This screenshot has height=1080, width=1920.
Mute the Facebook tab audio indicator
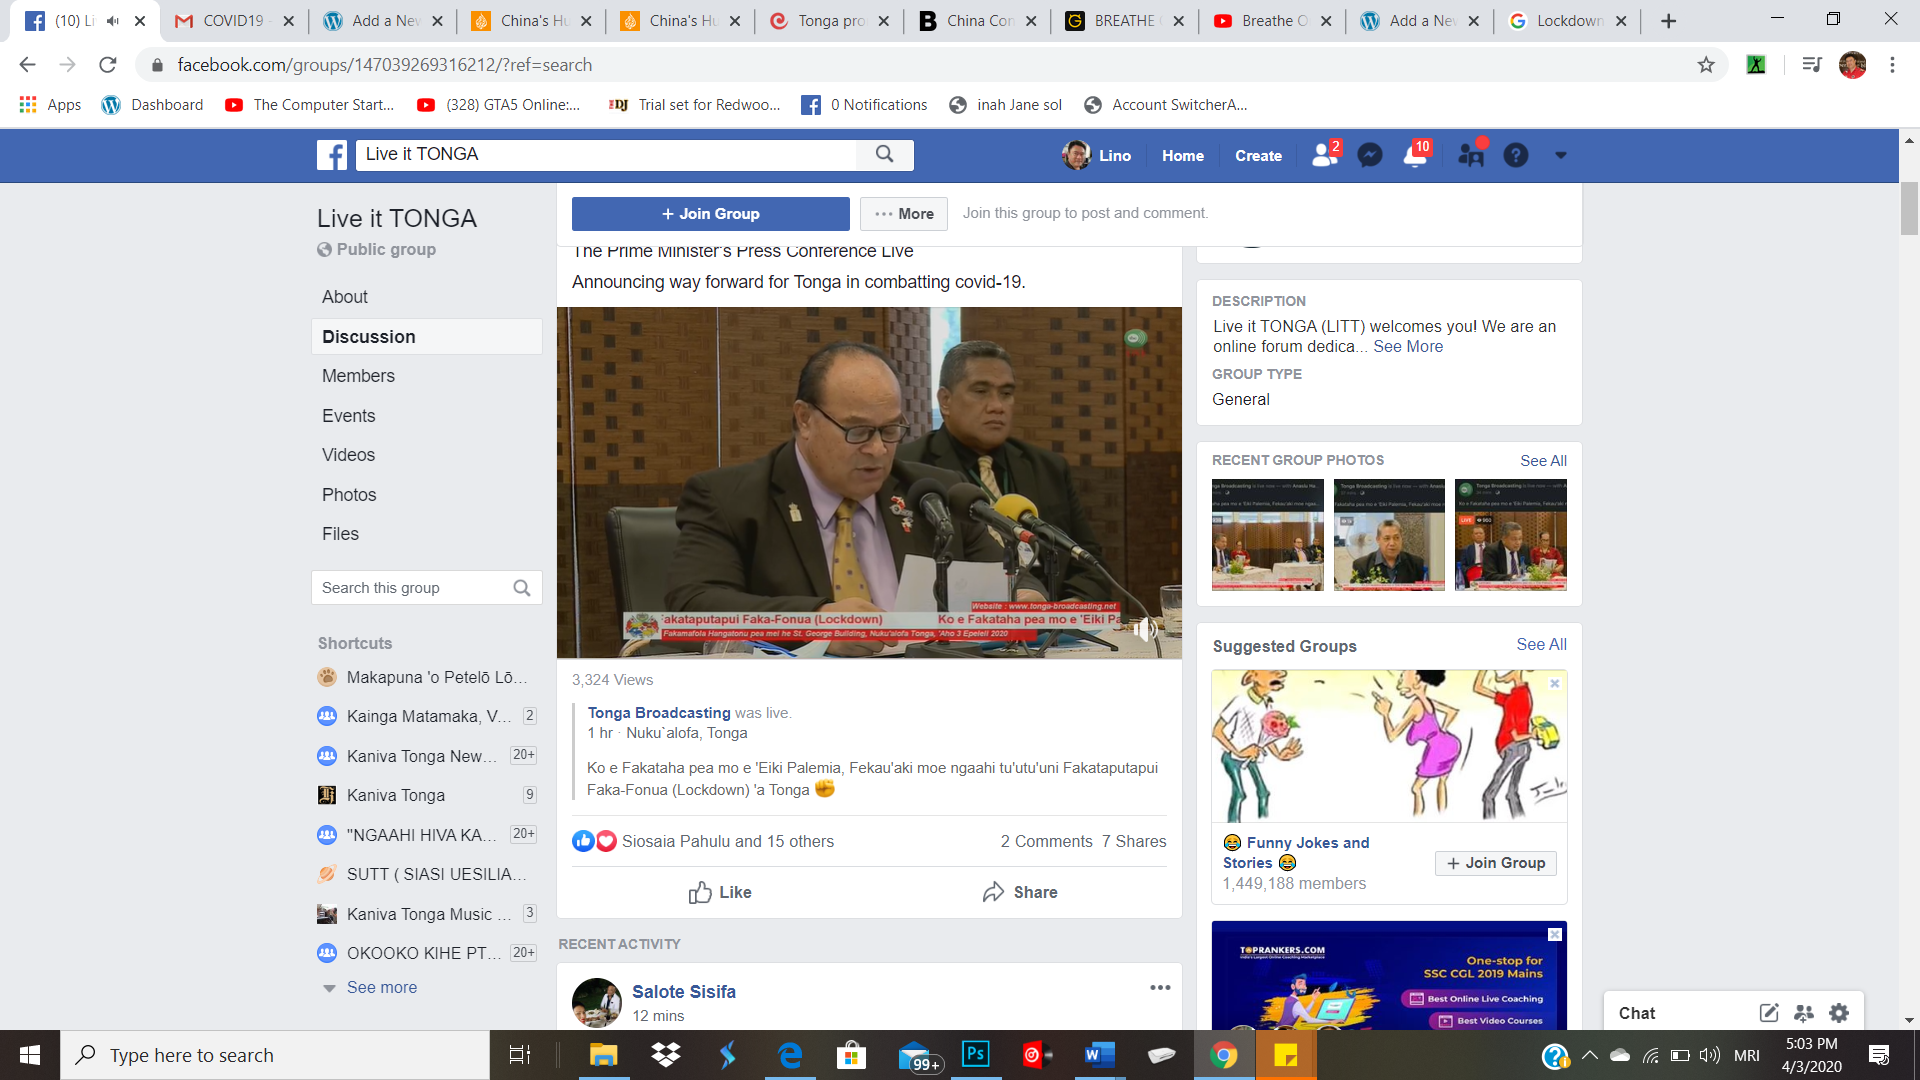pyautogui.click(x=113, y=21)
